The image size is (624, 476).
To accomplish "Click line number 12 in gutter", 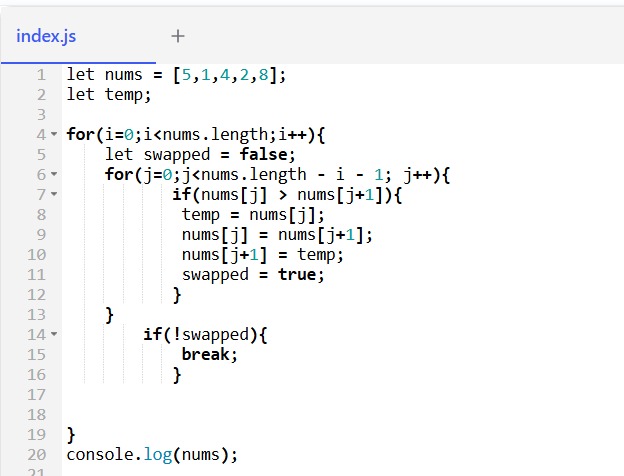I will coord(37,295).
